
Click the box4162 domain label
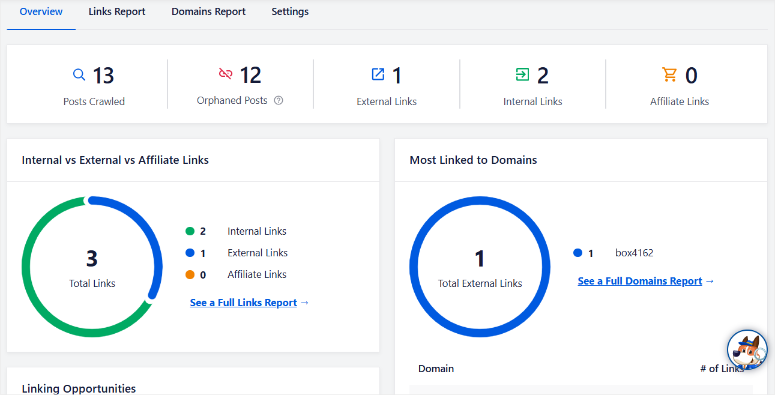(x=634, y=253)
